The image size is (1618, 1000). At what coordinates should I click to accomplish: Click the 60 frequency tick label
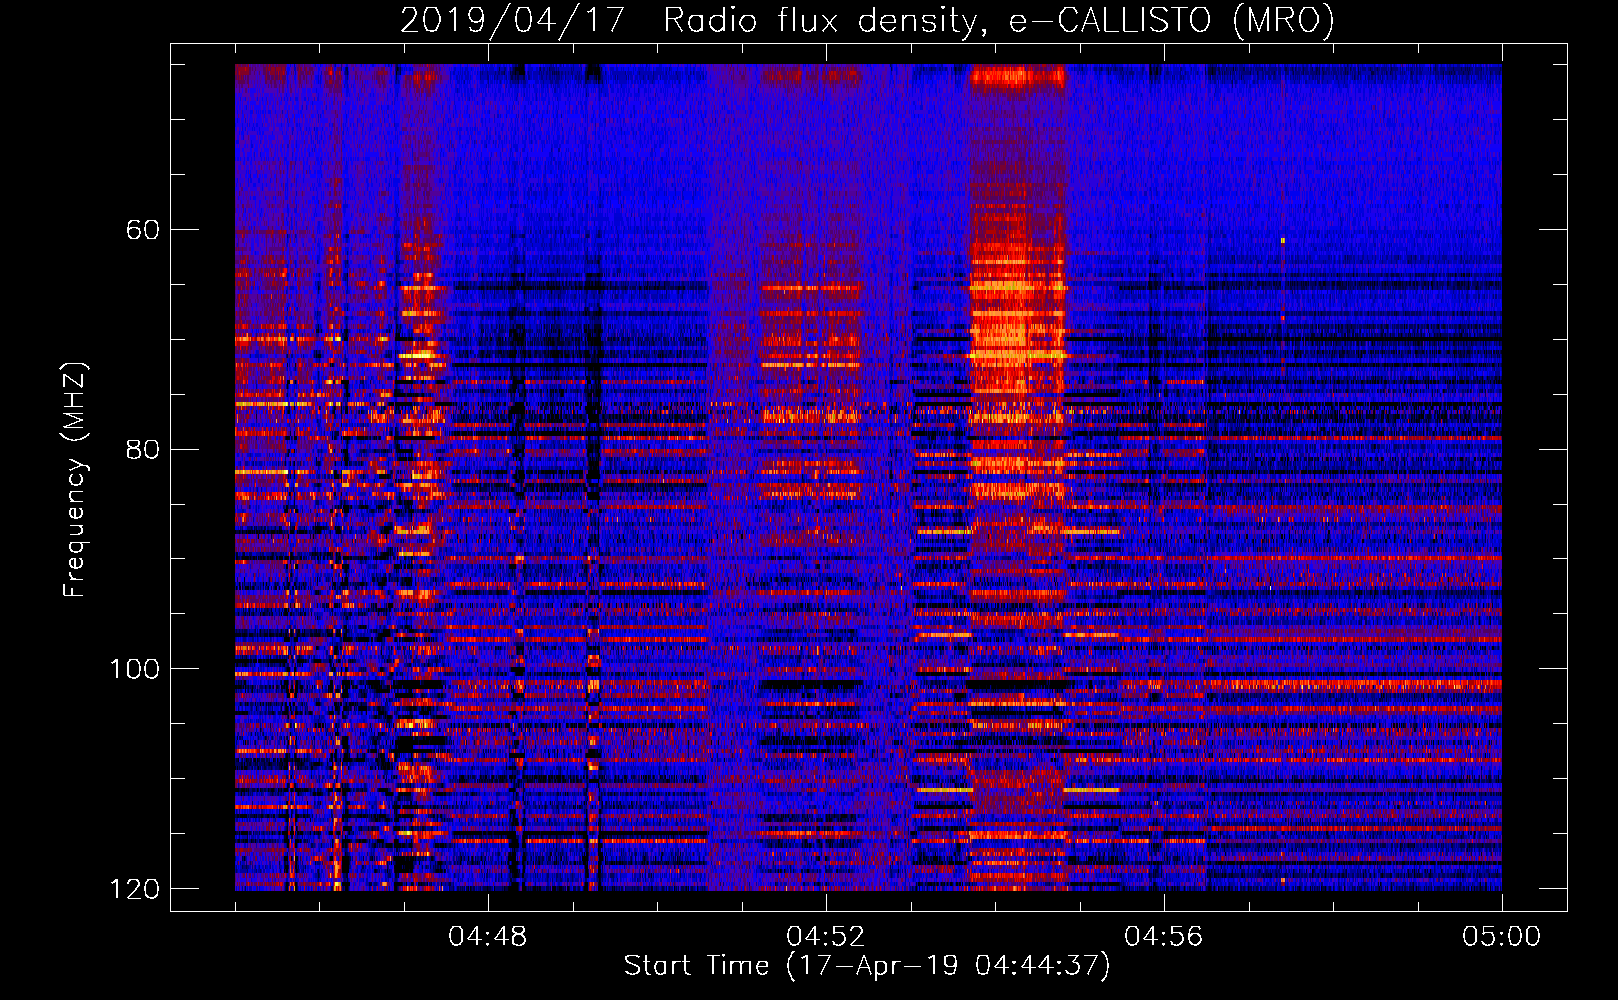click(x=143, y=230)
